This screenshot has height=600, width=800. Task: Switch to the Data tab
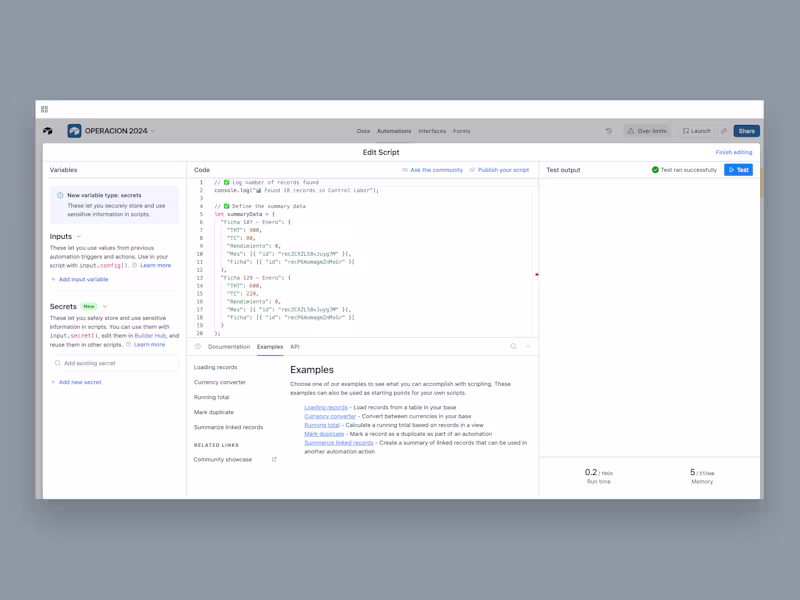(x=363, y=131)
